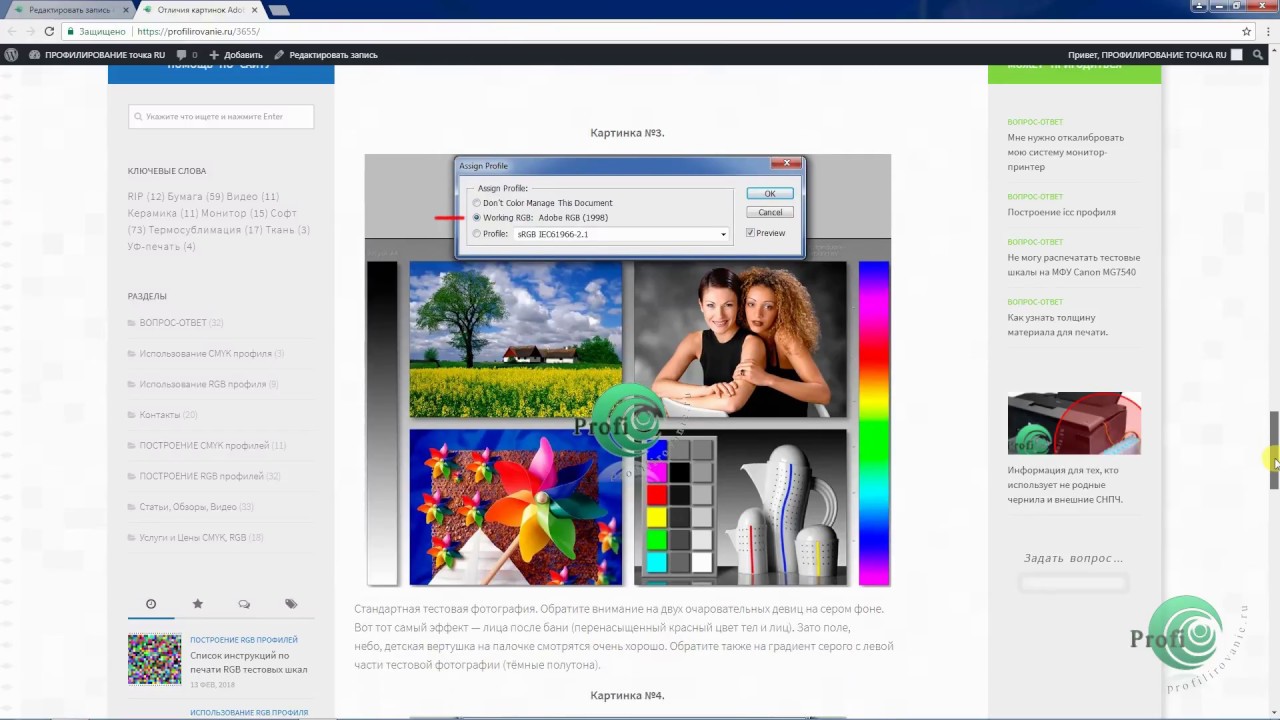Open the Canon MG7540 test scale question
Image resolution: width=1280 pixels, height=720 pixels.
coord(1072,265)
